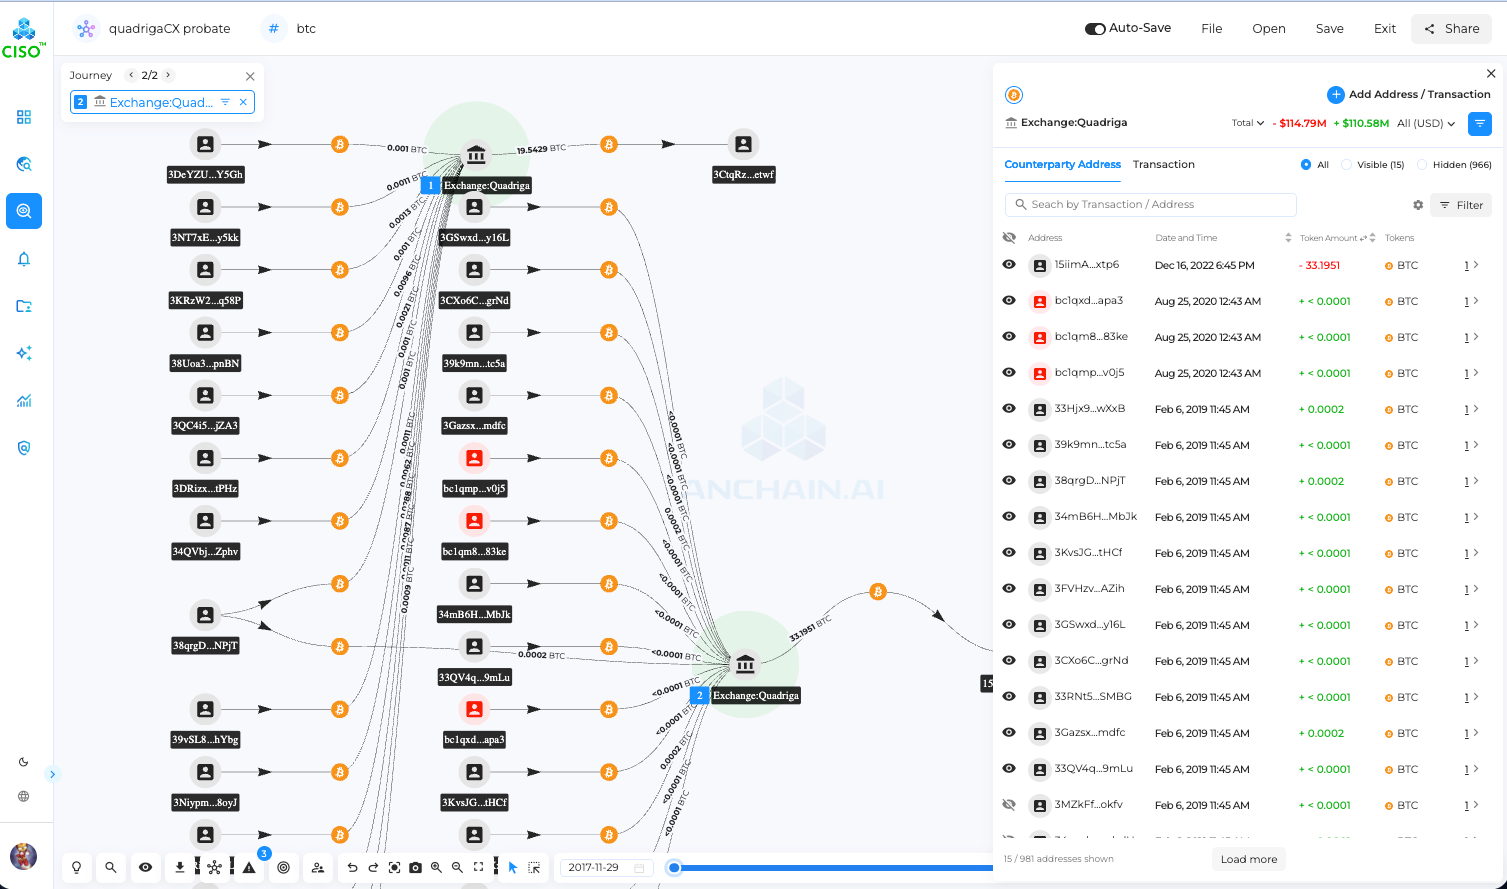Click the people group tool in toolbar
Viewport: 1507px width, 889px height.
pos(318,868)
